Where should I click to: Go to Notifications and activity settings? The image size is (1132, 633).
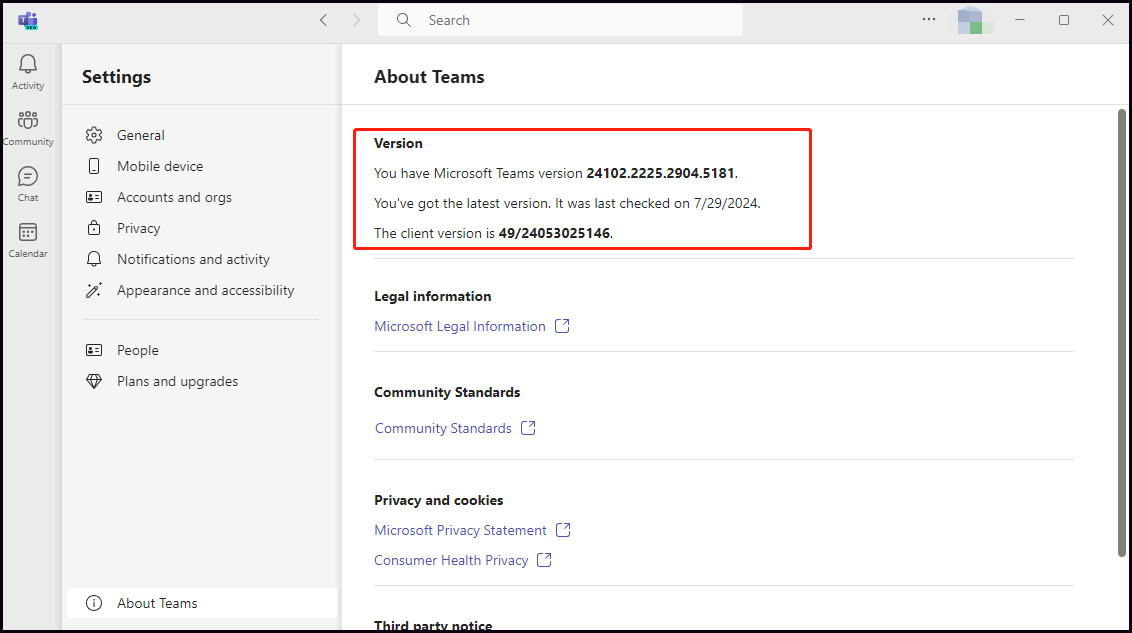pos(193,259)
